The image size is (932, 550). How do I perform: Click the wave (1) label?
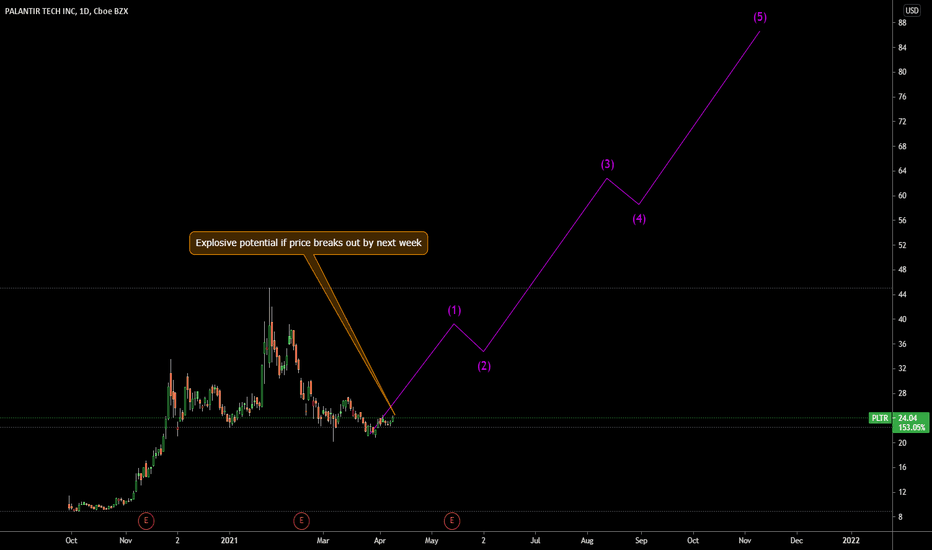coord(454,310)
